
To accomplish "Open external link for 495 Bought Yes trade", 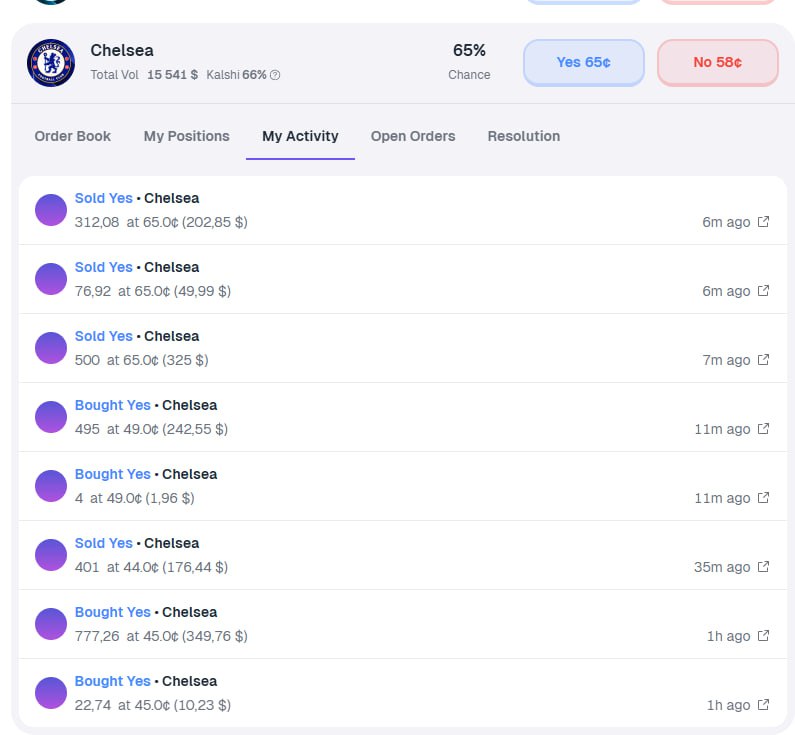I will (763, 429).
